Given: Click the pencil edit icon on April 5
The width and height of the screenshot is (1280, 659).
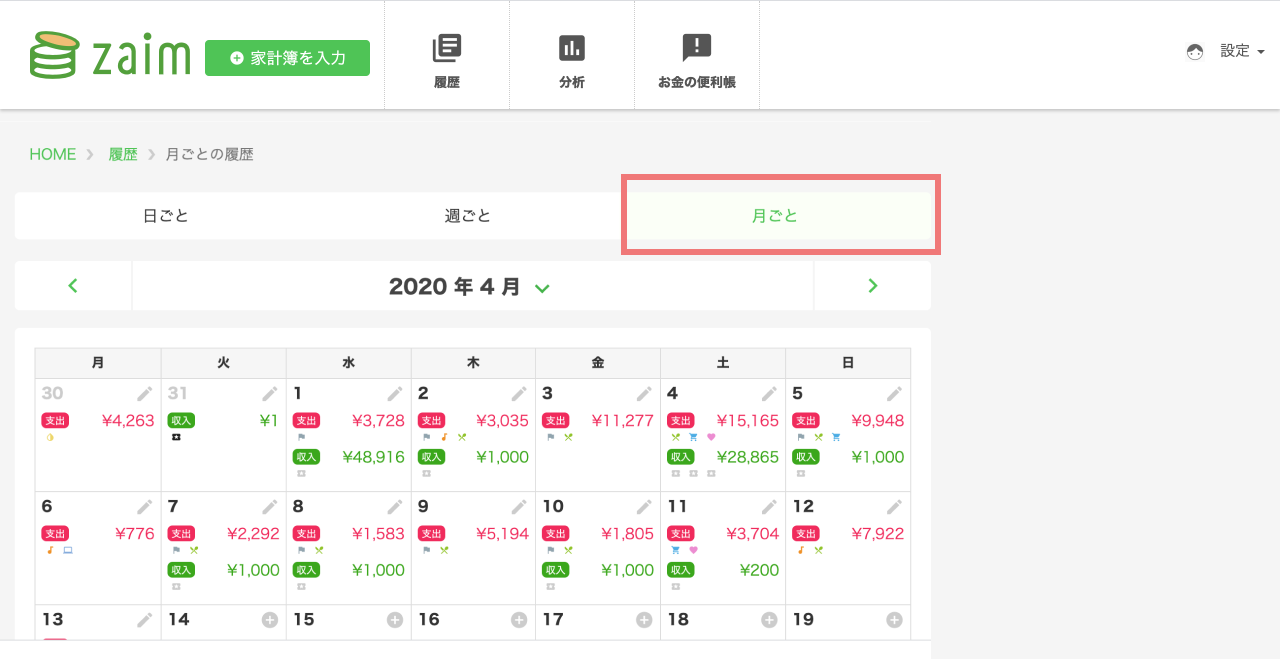Looking at the screenshot, I should (894, 394).
